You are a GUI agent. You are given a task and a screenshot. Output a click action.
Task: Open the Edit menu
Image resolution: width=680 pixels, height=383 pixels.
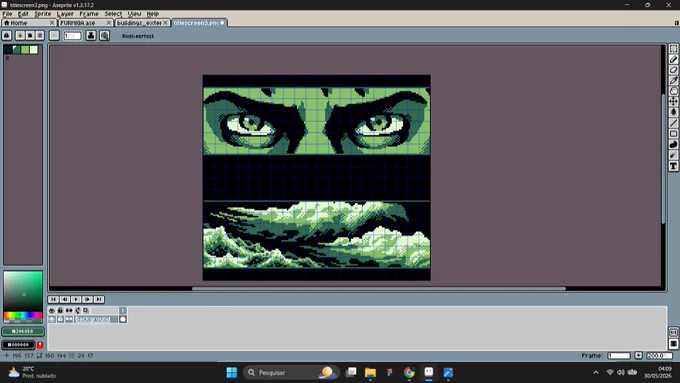pos(23,14)
